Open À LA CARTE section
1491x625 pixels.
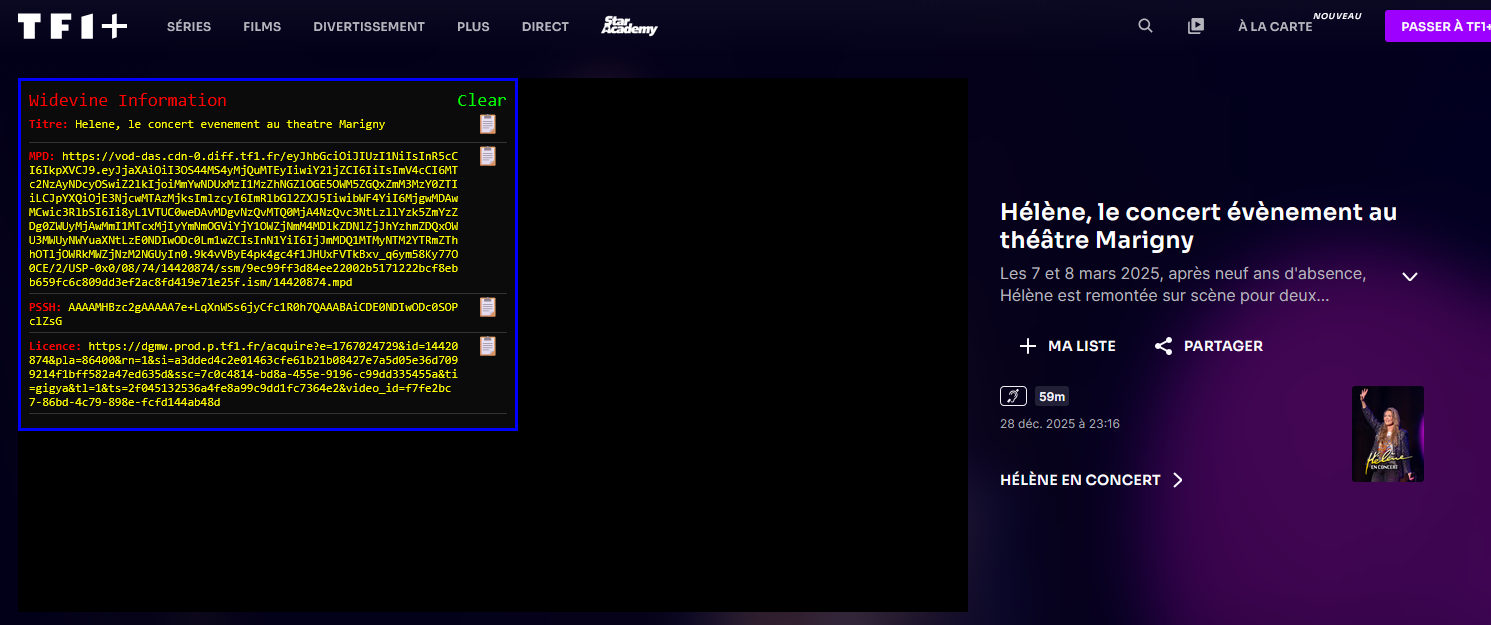[x=1275, y=27]
